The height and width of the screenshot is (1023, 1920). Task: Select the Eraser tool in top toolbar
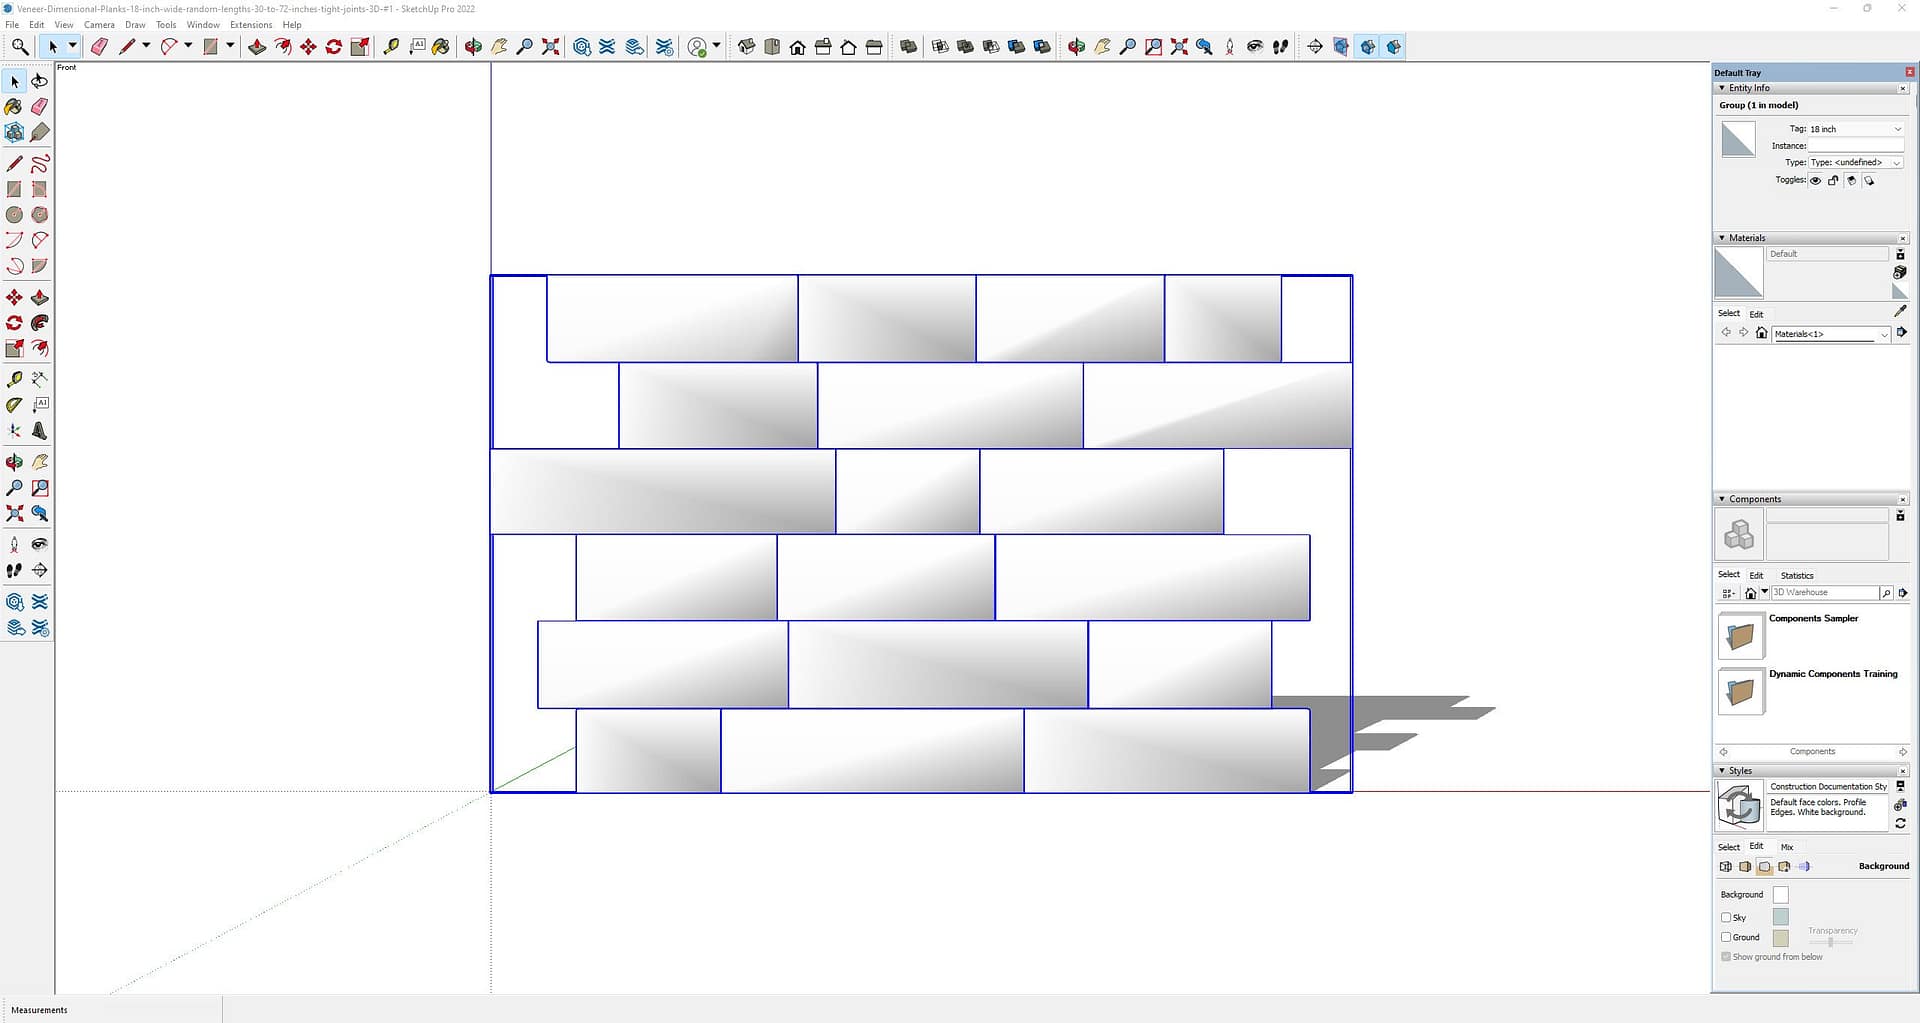tap(99, 47)
